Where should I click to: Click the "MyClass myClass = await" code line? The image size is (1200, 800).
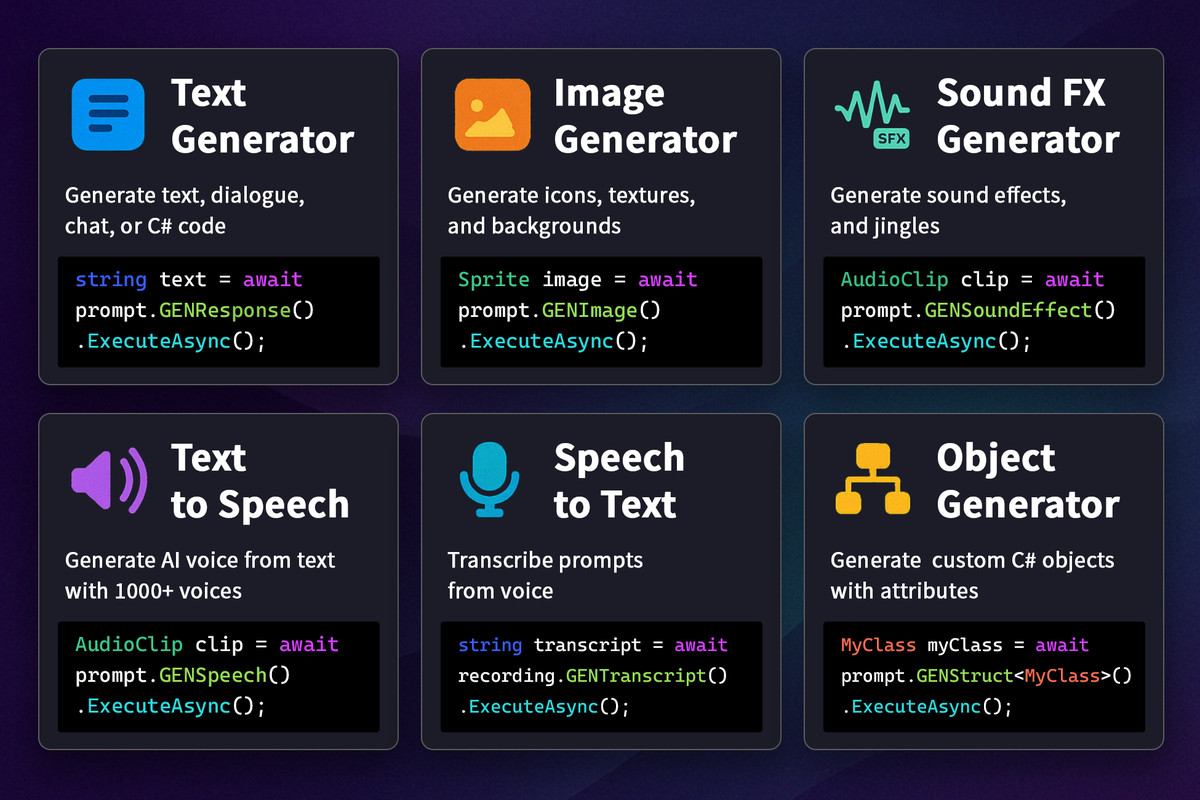click(965, 645)
